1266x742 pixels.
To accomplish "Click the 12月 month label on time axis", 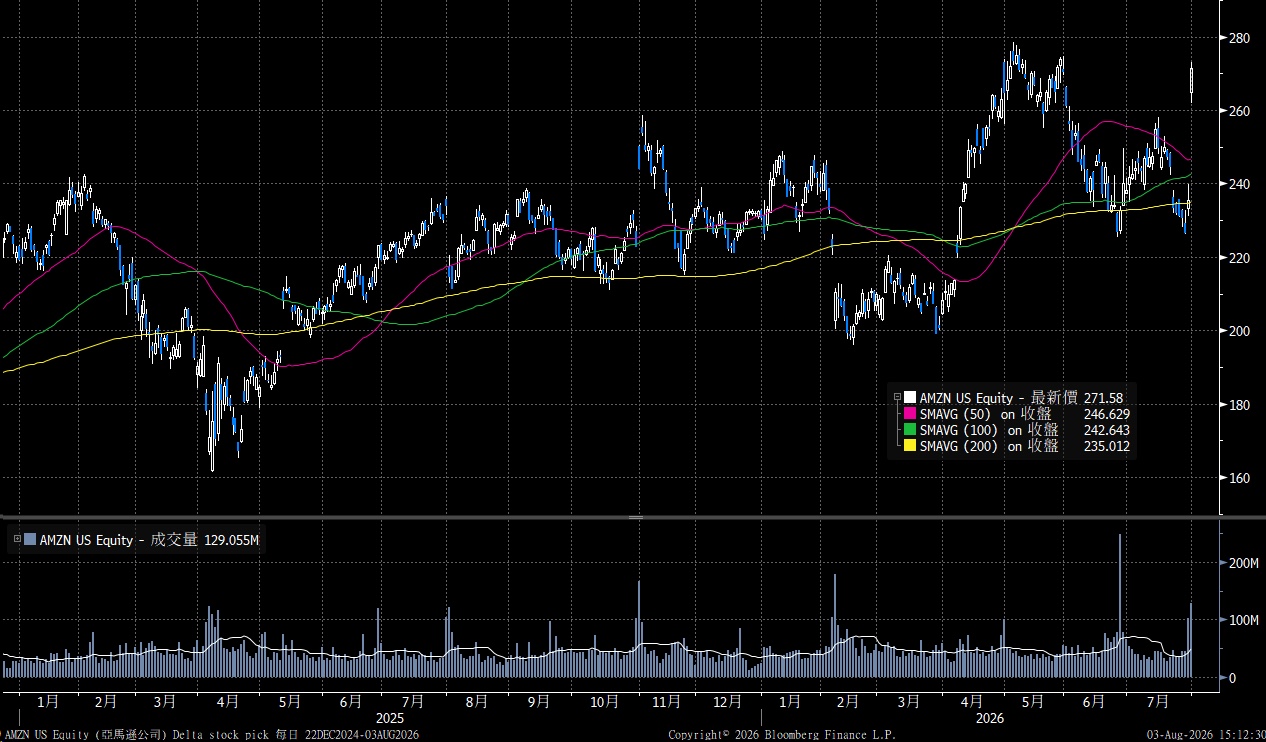I will coord(727,702).
